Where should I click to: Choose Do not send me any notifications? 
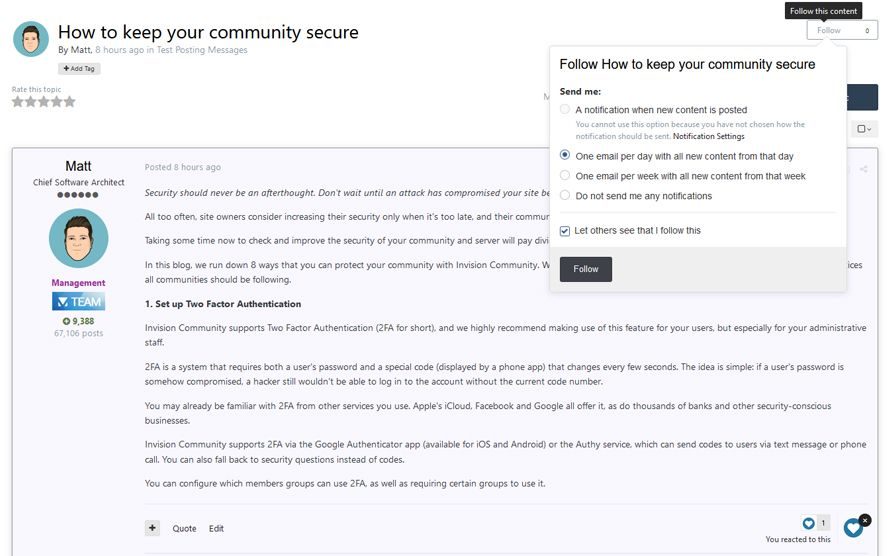click(x=565, y=195)
